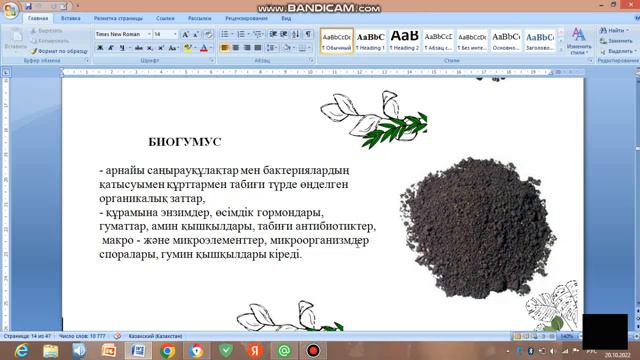
Task: Click page count Страница 14 из 47
Action: click(x=27, y=336)
